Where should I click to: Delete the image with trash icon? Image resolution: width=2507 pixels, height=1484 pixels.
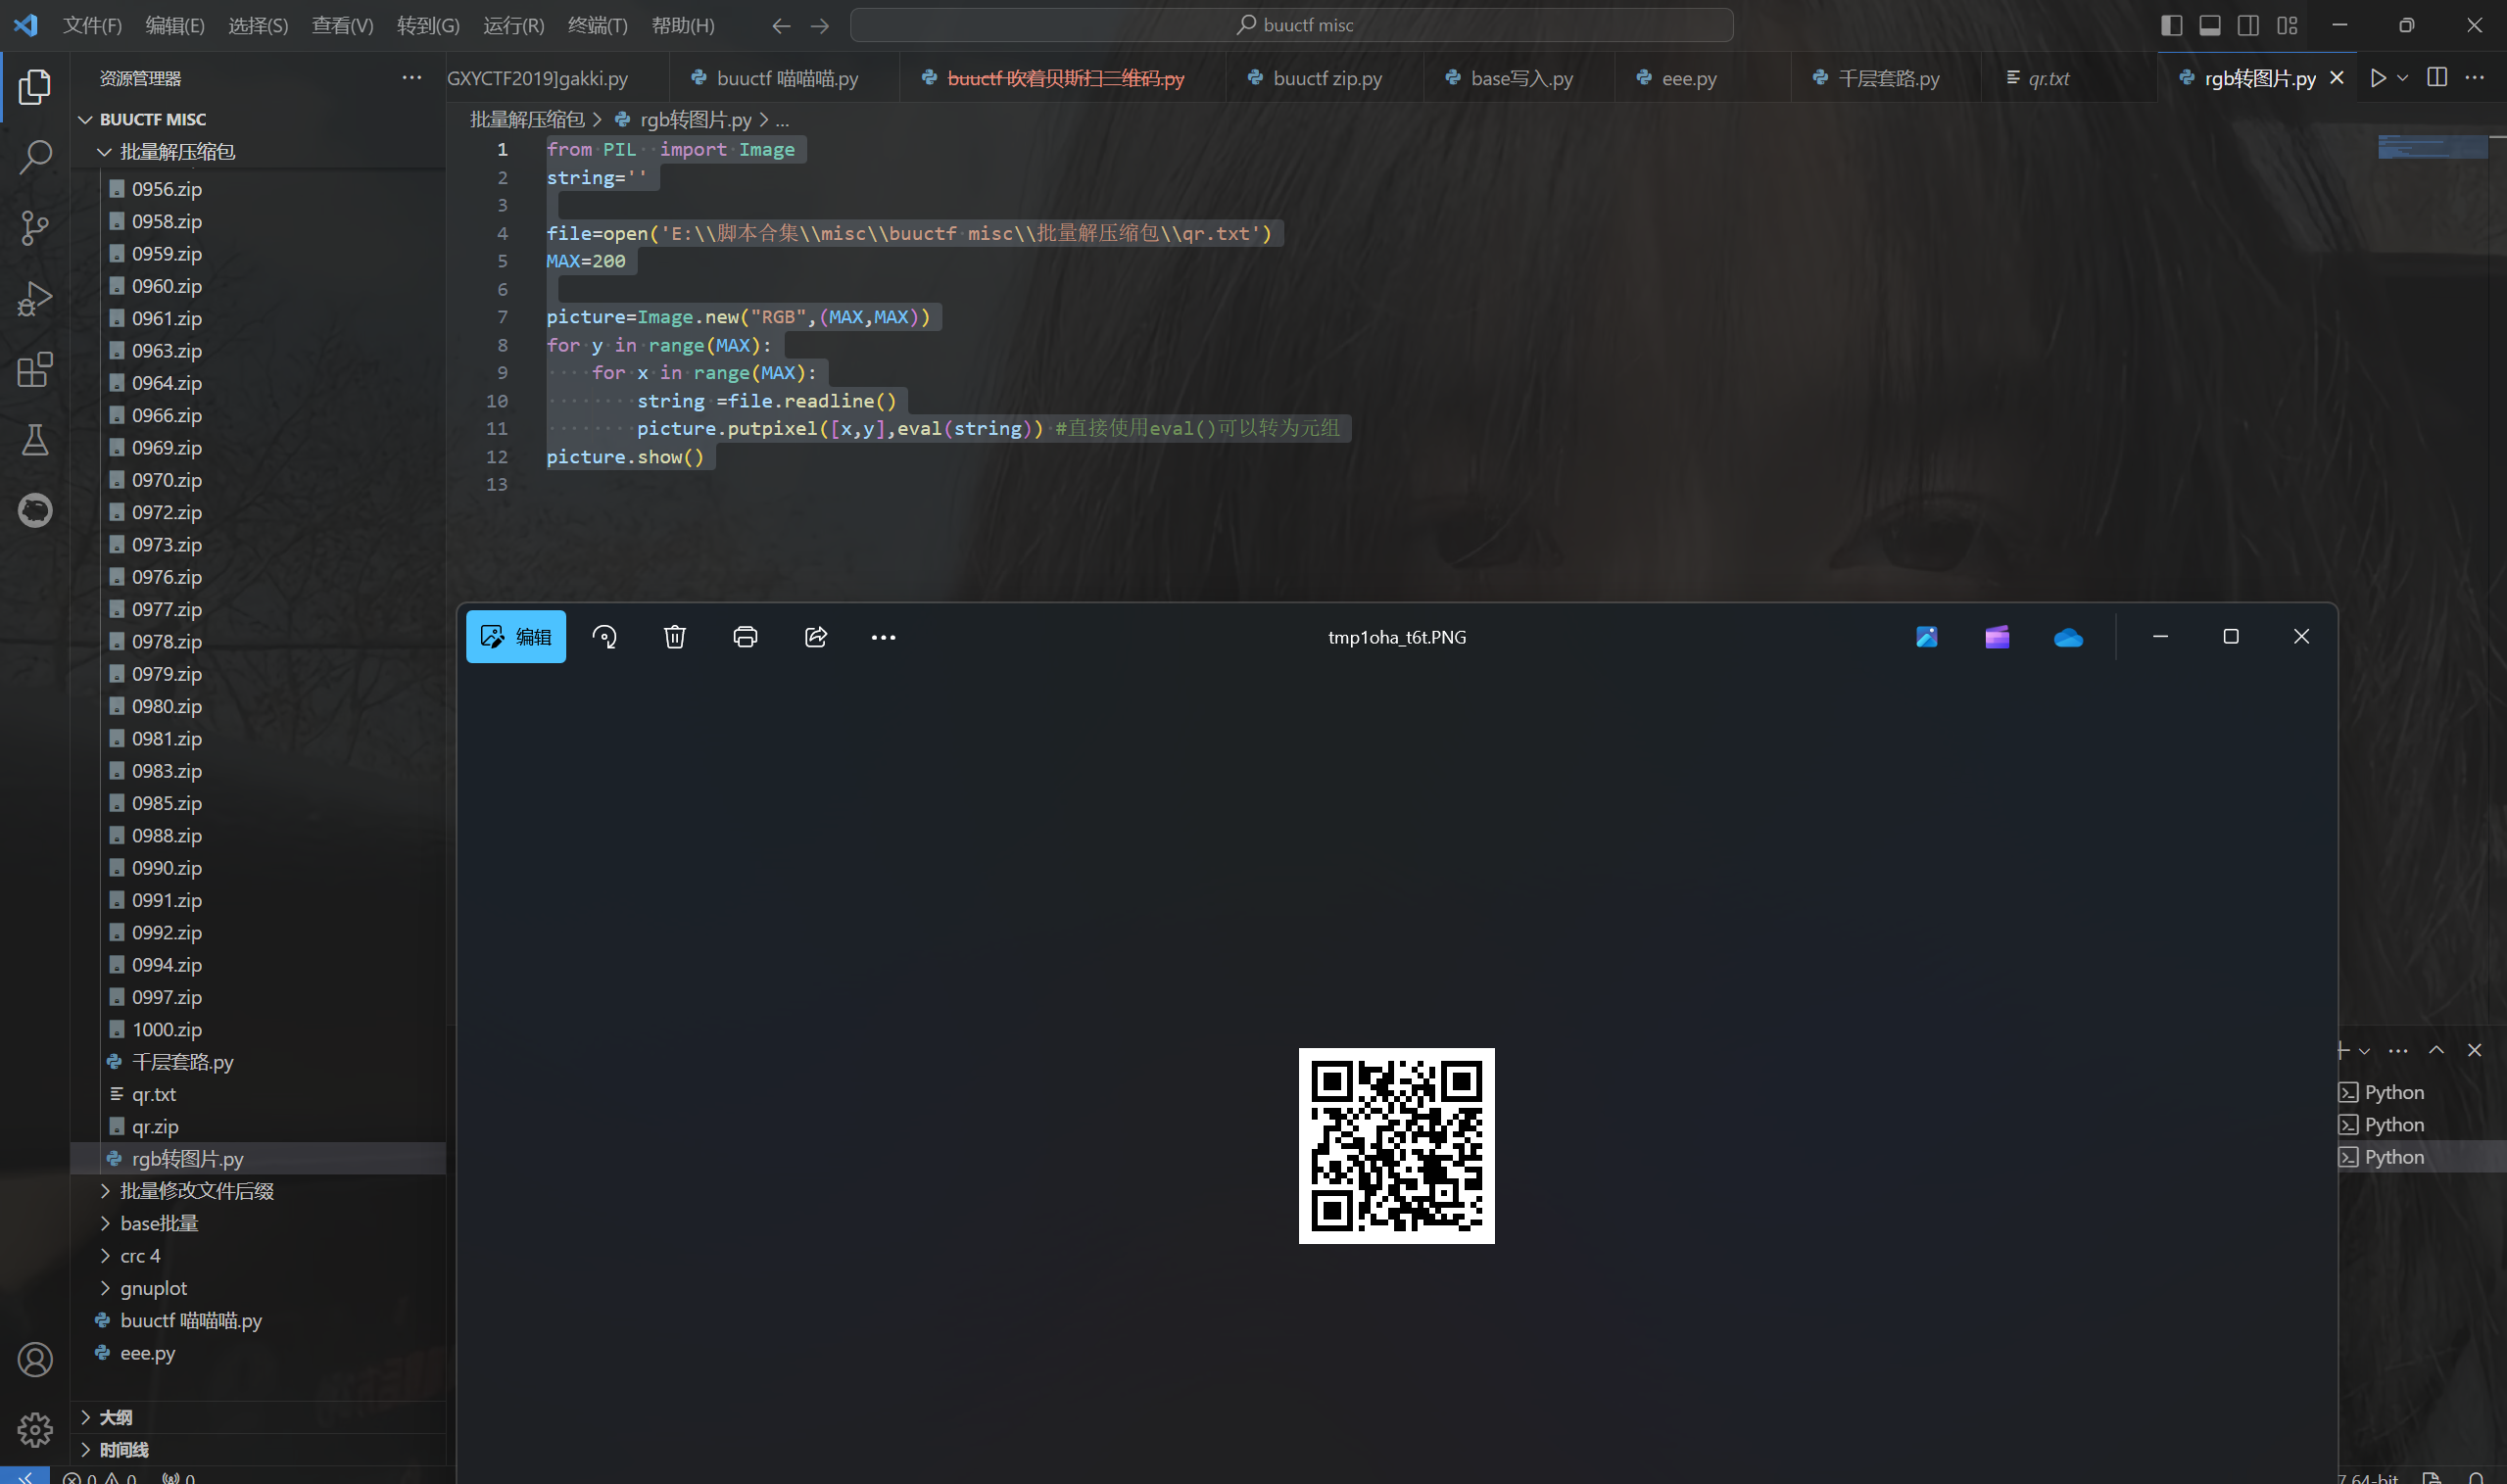click(x=675, y=637)
